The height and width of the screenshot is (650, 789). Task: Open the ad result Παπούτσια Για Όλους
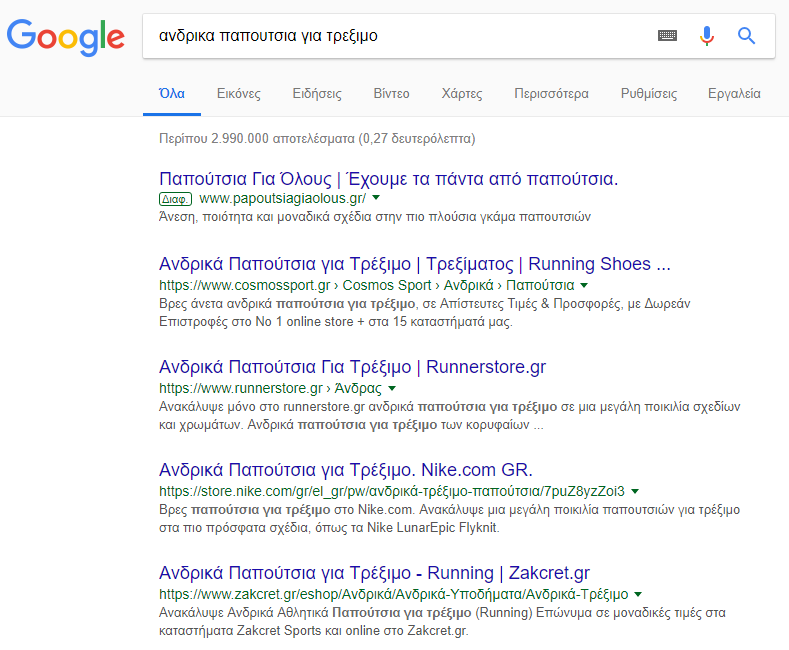388,179
